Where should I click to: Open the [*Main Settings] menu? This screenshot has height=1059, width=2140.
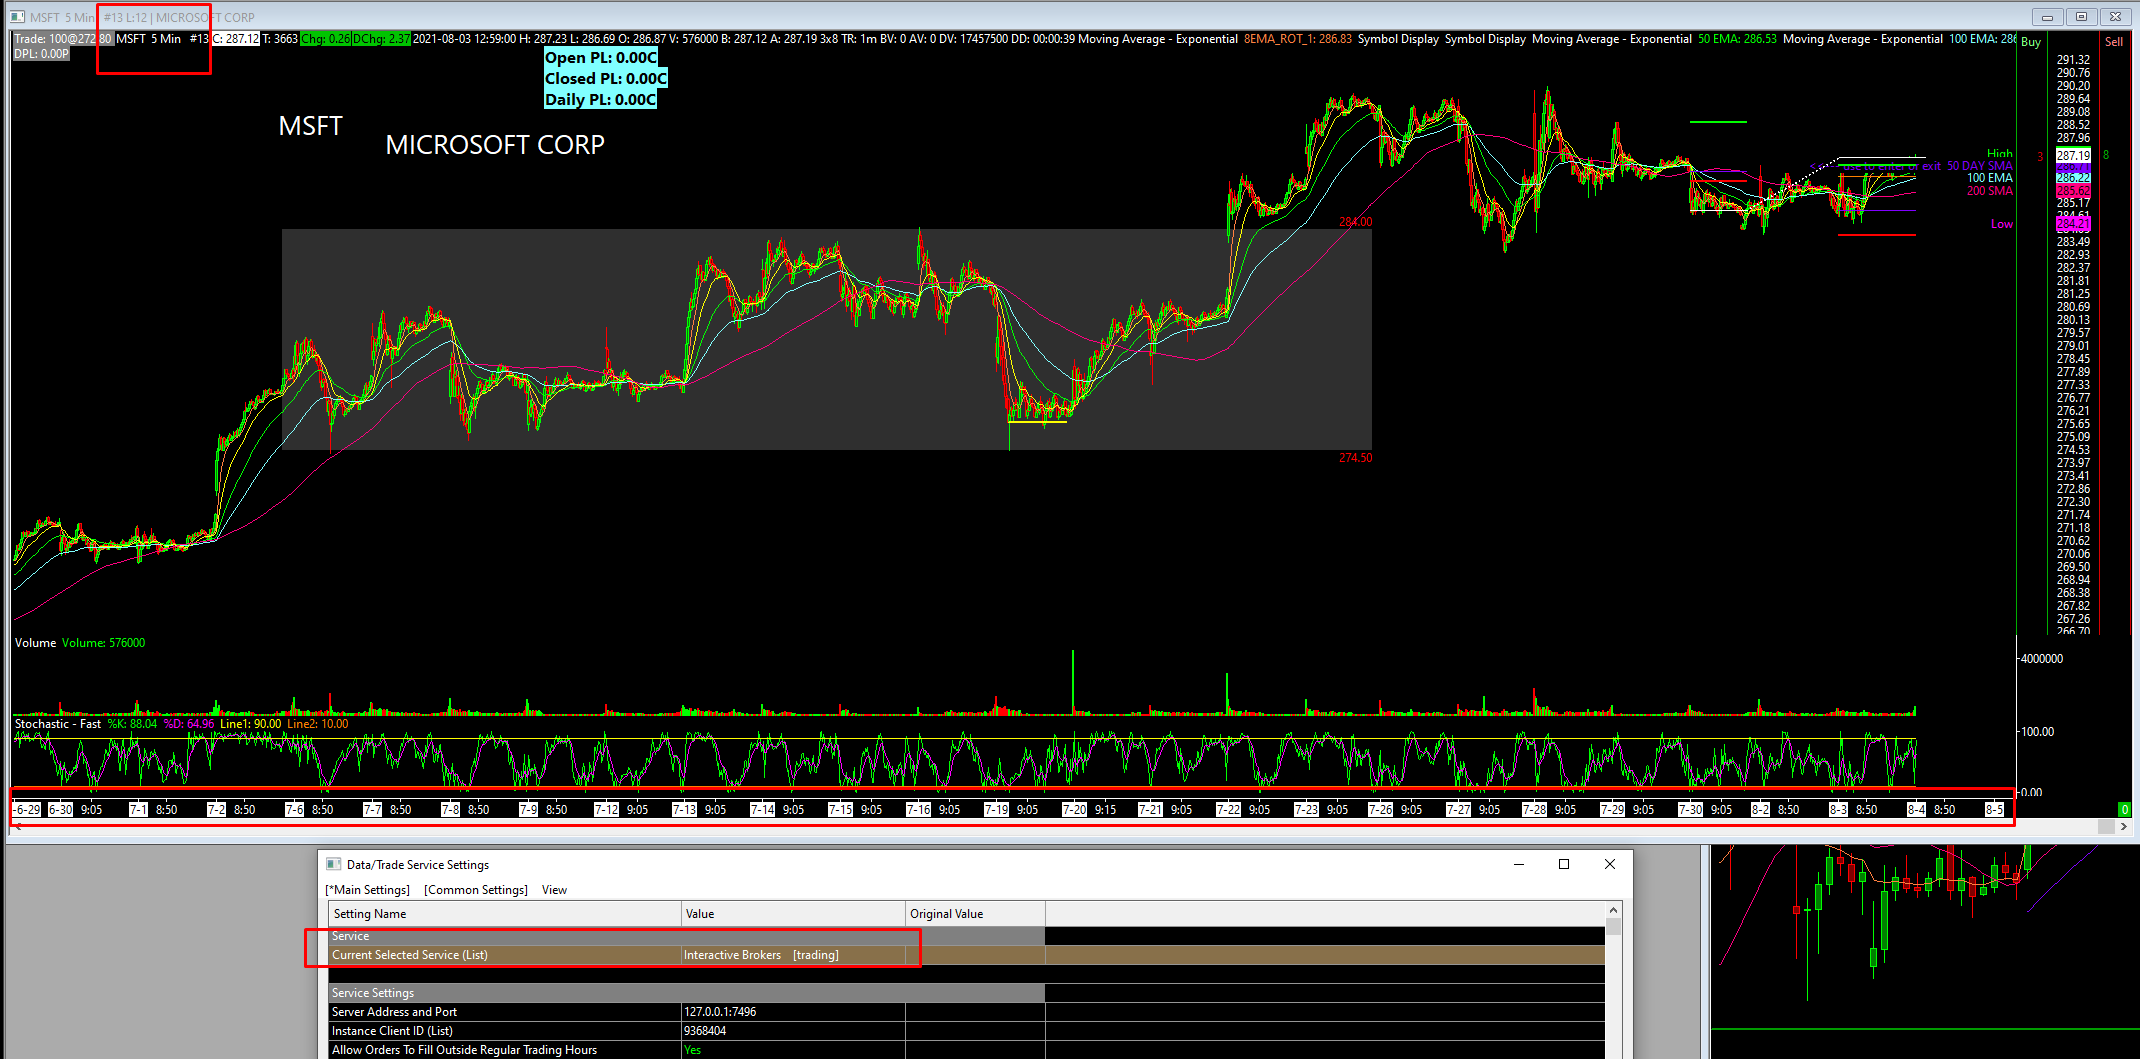(368, 890)
